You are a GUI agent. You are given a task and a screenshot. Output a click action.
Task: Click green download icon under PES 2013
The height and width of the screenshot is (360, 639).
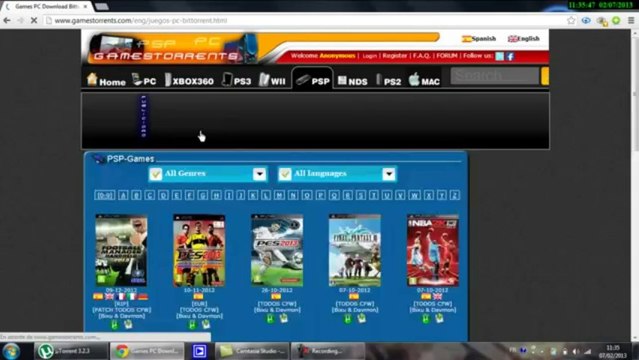pyautogui.click(x=270, y=318)
